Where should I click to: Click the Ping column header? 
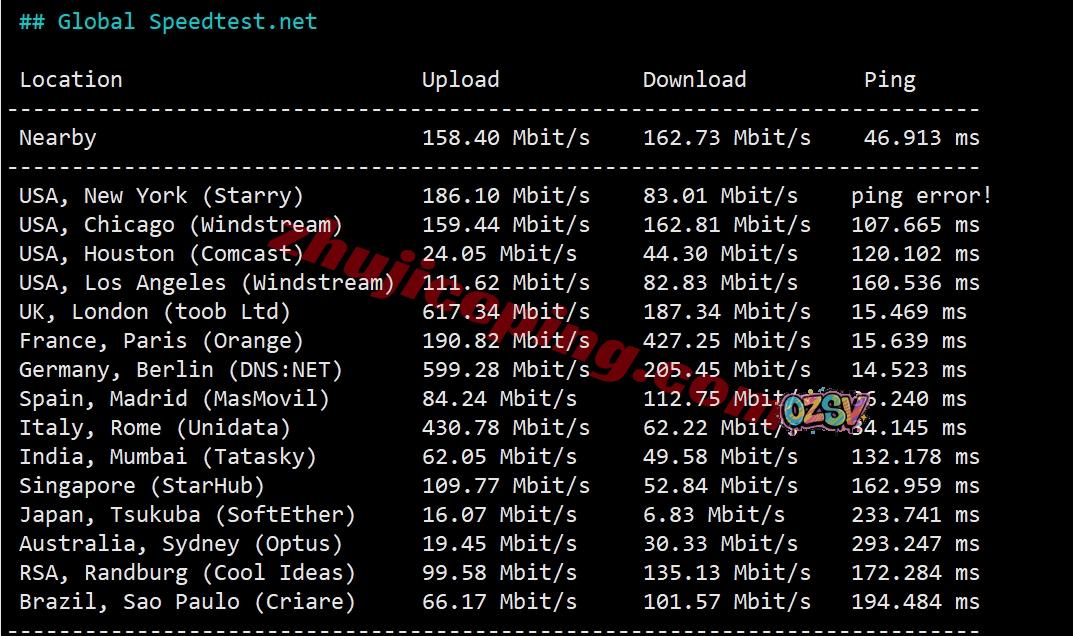[x=890, y=81]
